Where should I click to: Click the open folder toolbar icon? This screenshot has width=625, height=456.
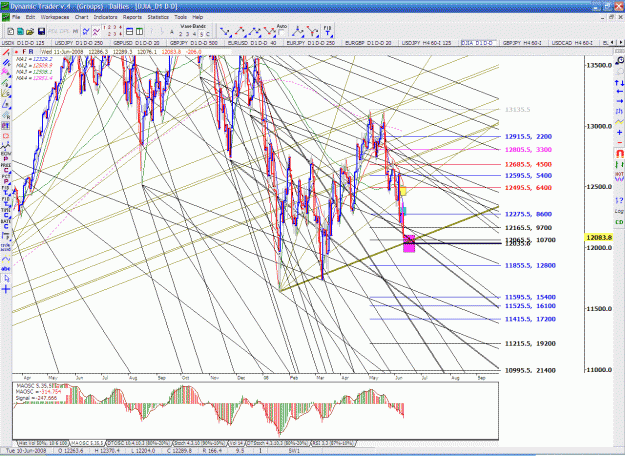click(30, 31)
